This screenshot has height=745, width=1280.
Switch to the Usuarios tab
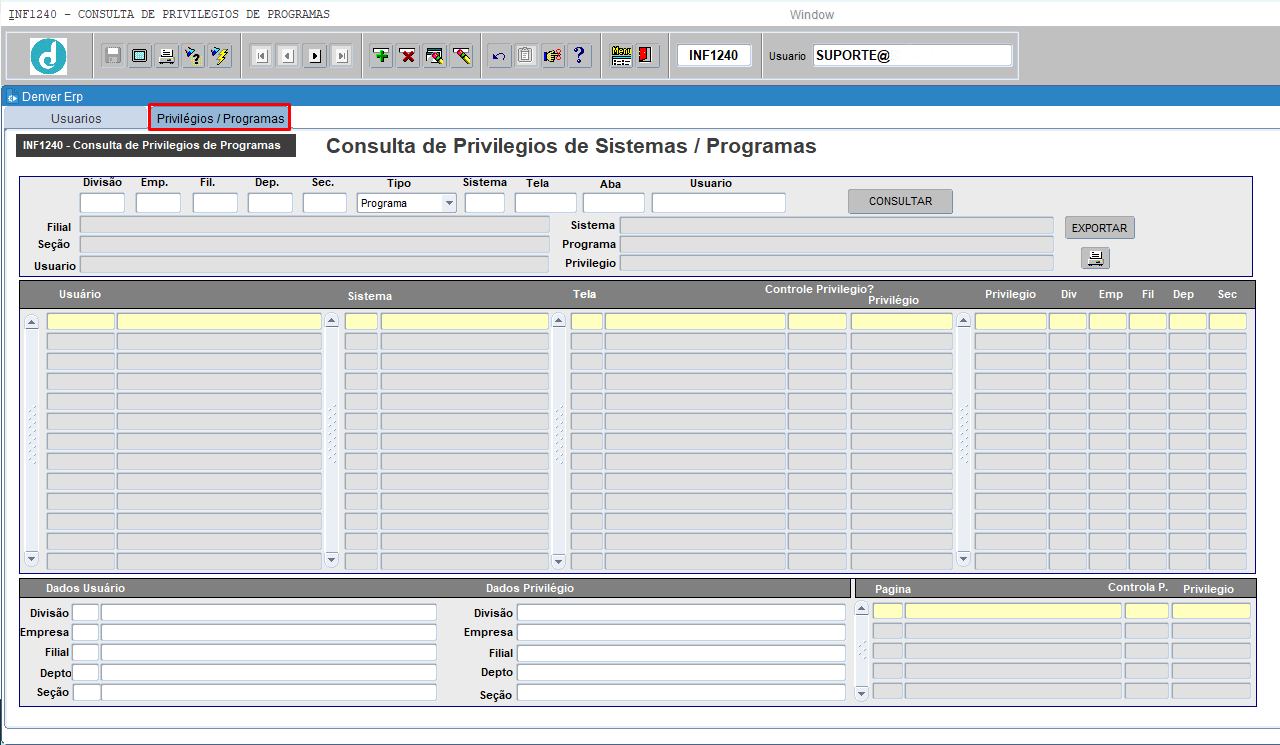pos(76,118)
